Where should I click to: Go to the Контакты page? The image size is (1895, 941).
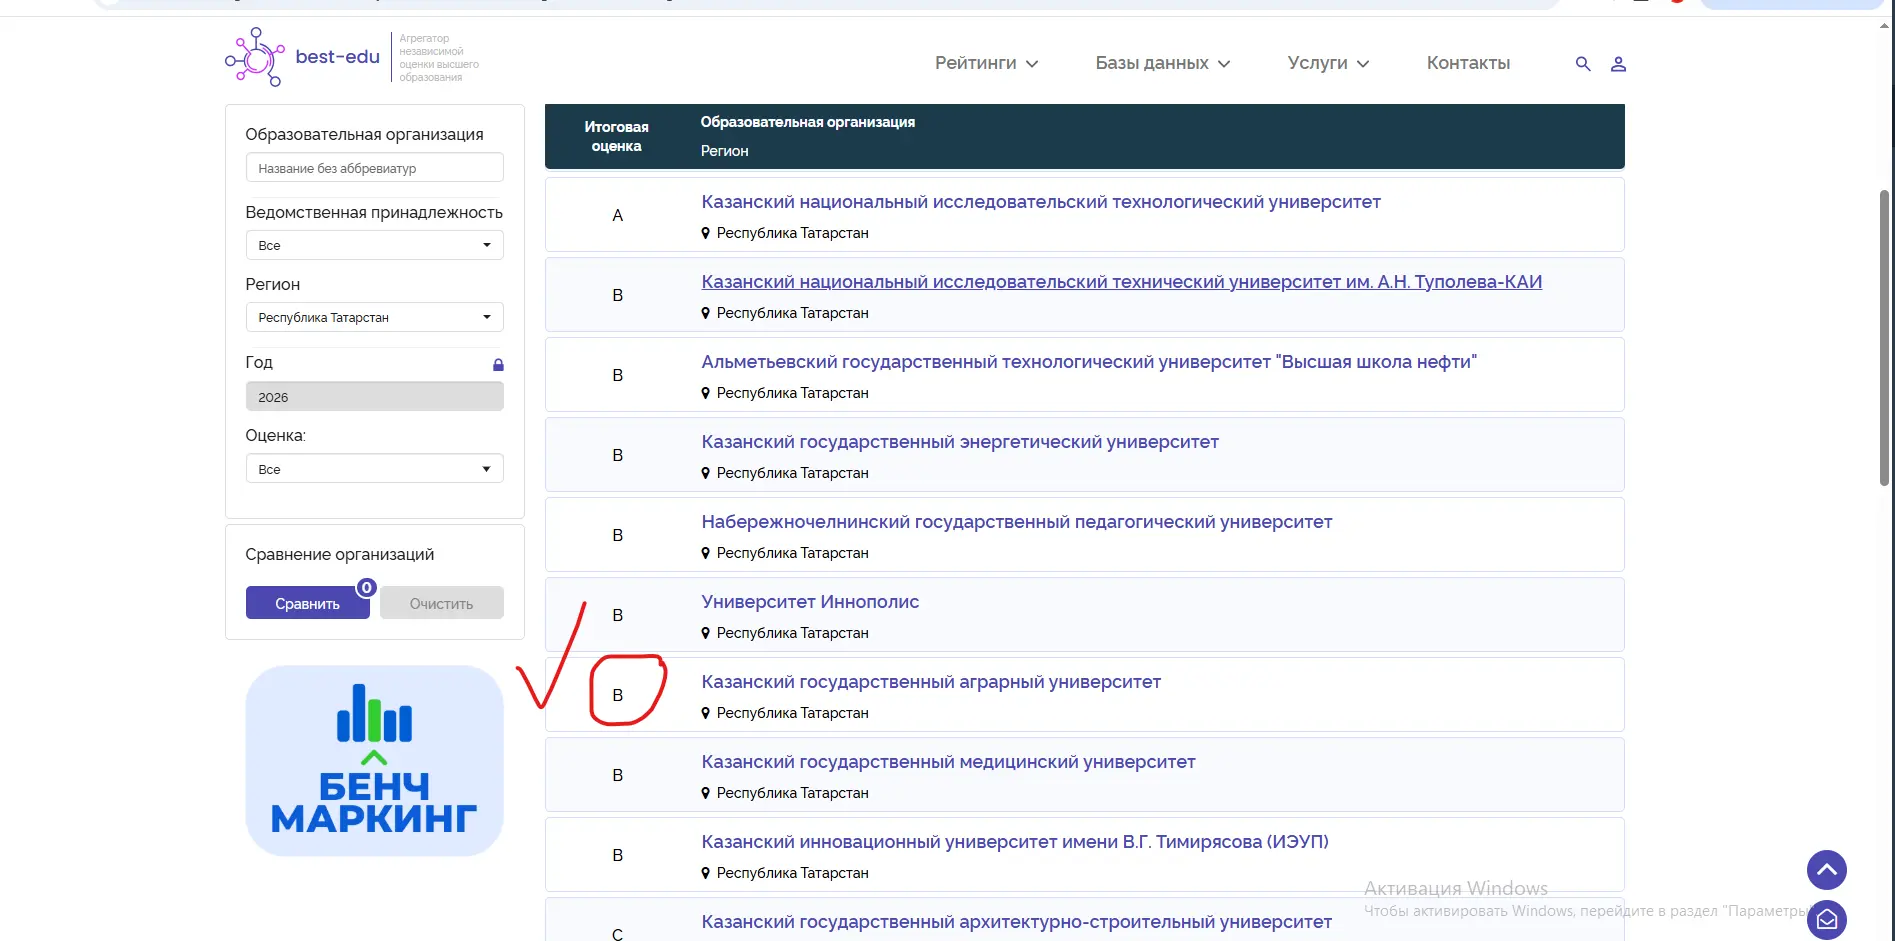click(1468, 63)
